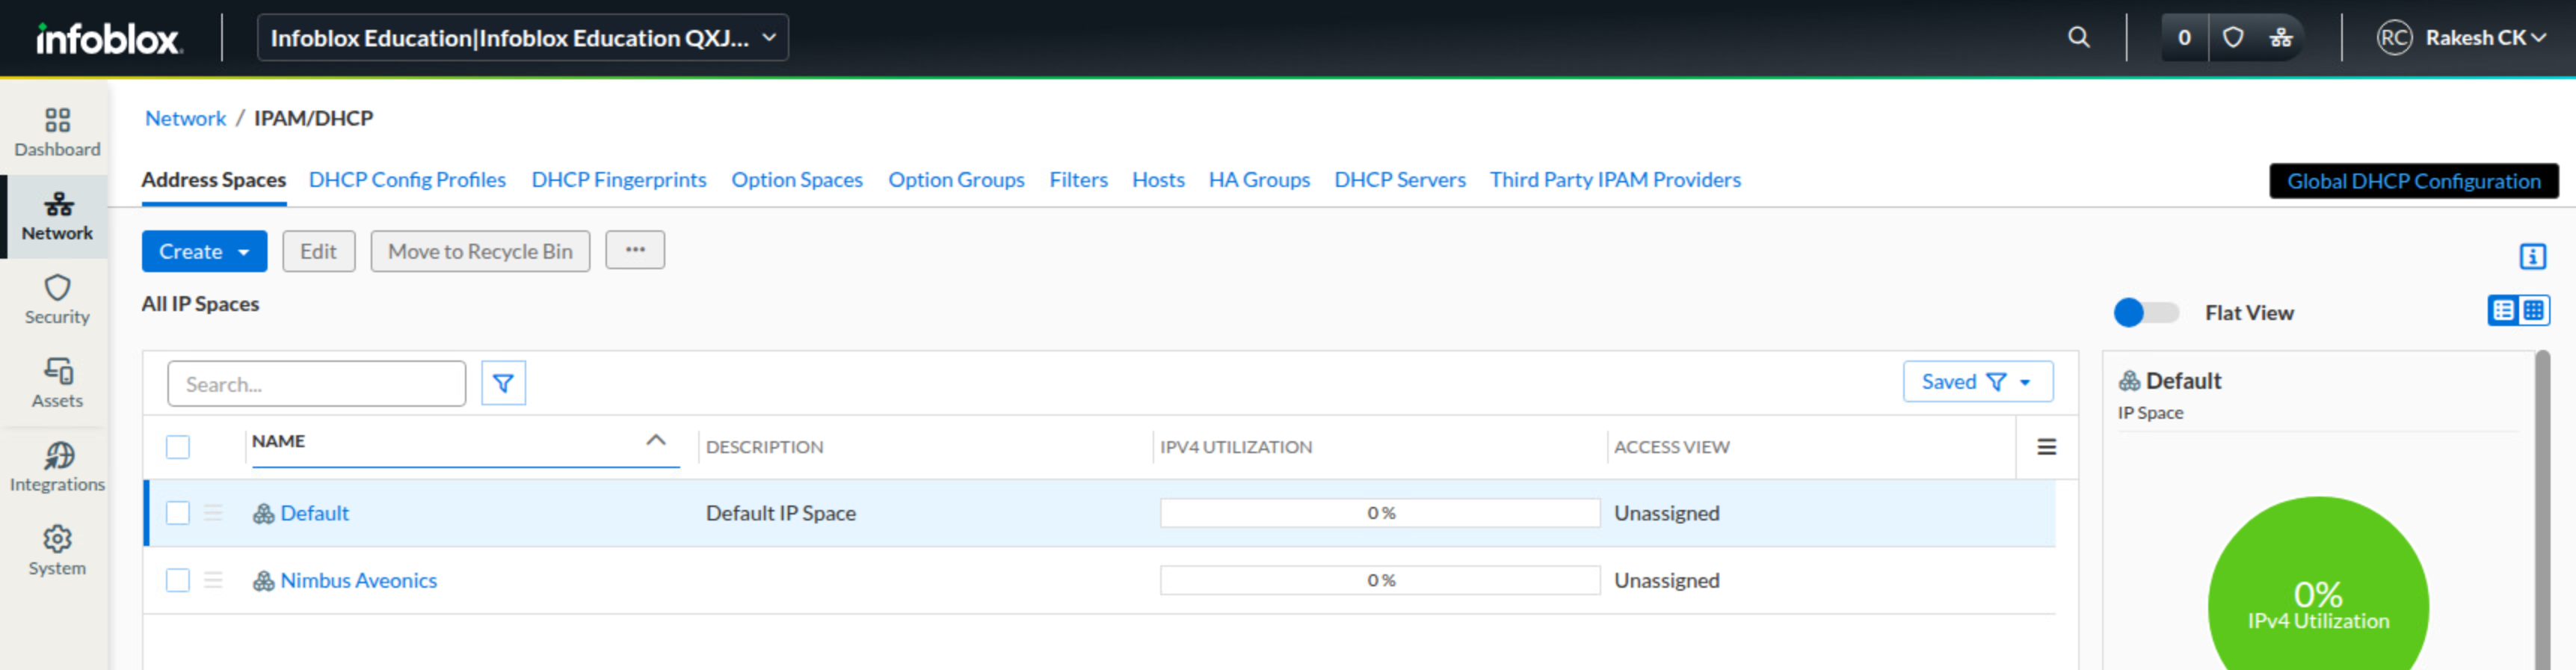Viewport: 2576px width, 670px height.
Task: Open the page info icon
Action: (2532, 256)
